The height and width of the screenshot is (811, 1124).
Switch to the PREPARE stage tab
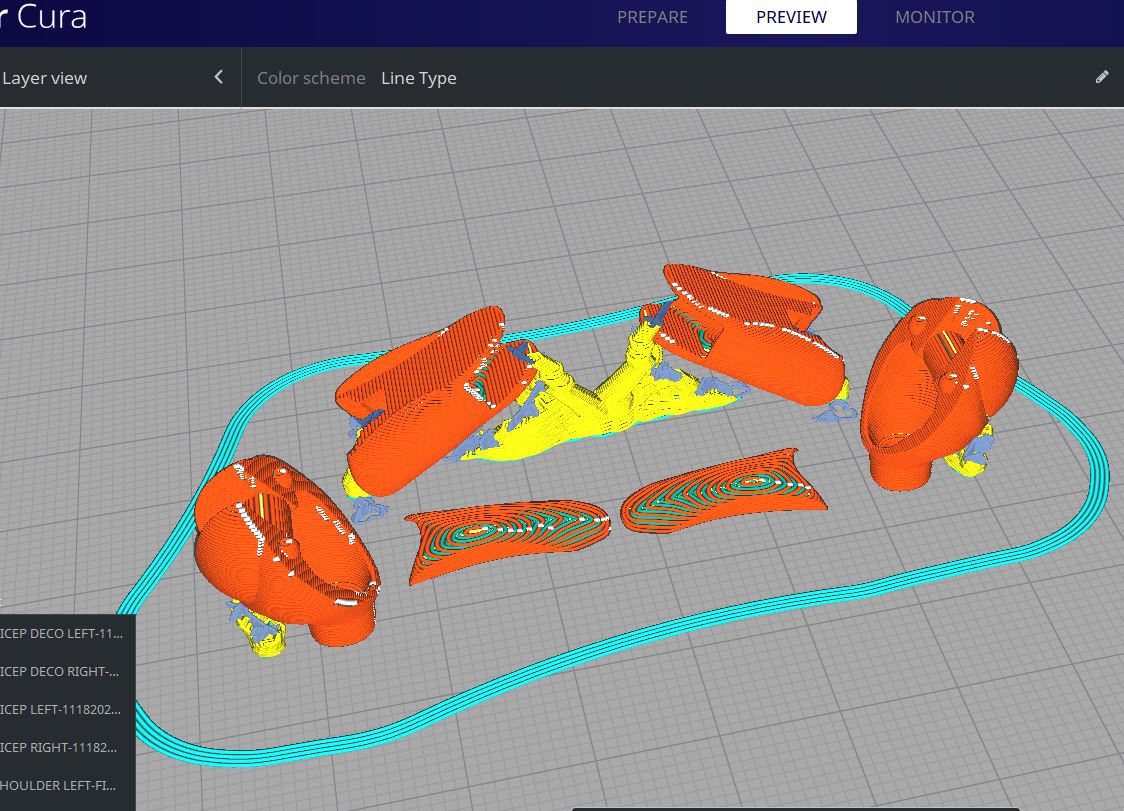coord(652,17)
